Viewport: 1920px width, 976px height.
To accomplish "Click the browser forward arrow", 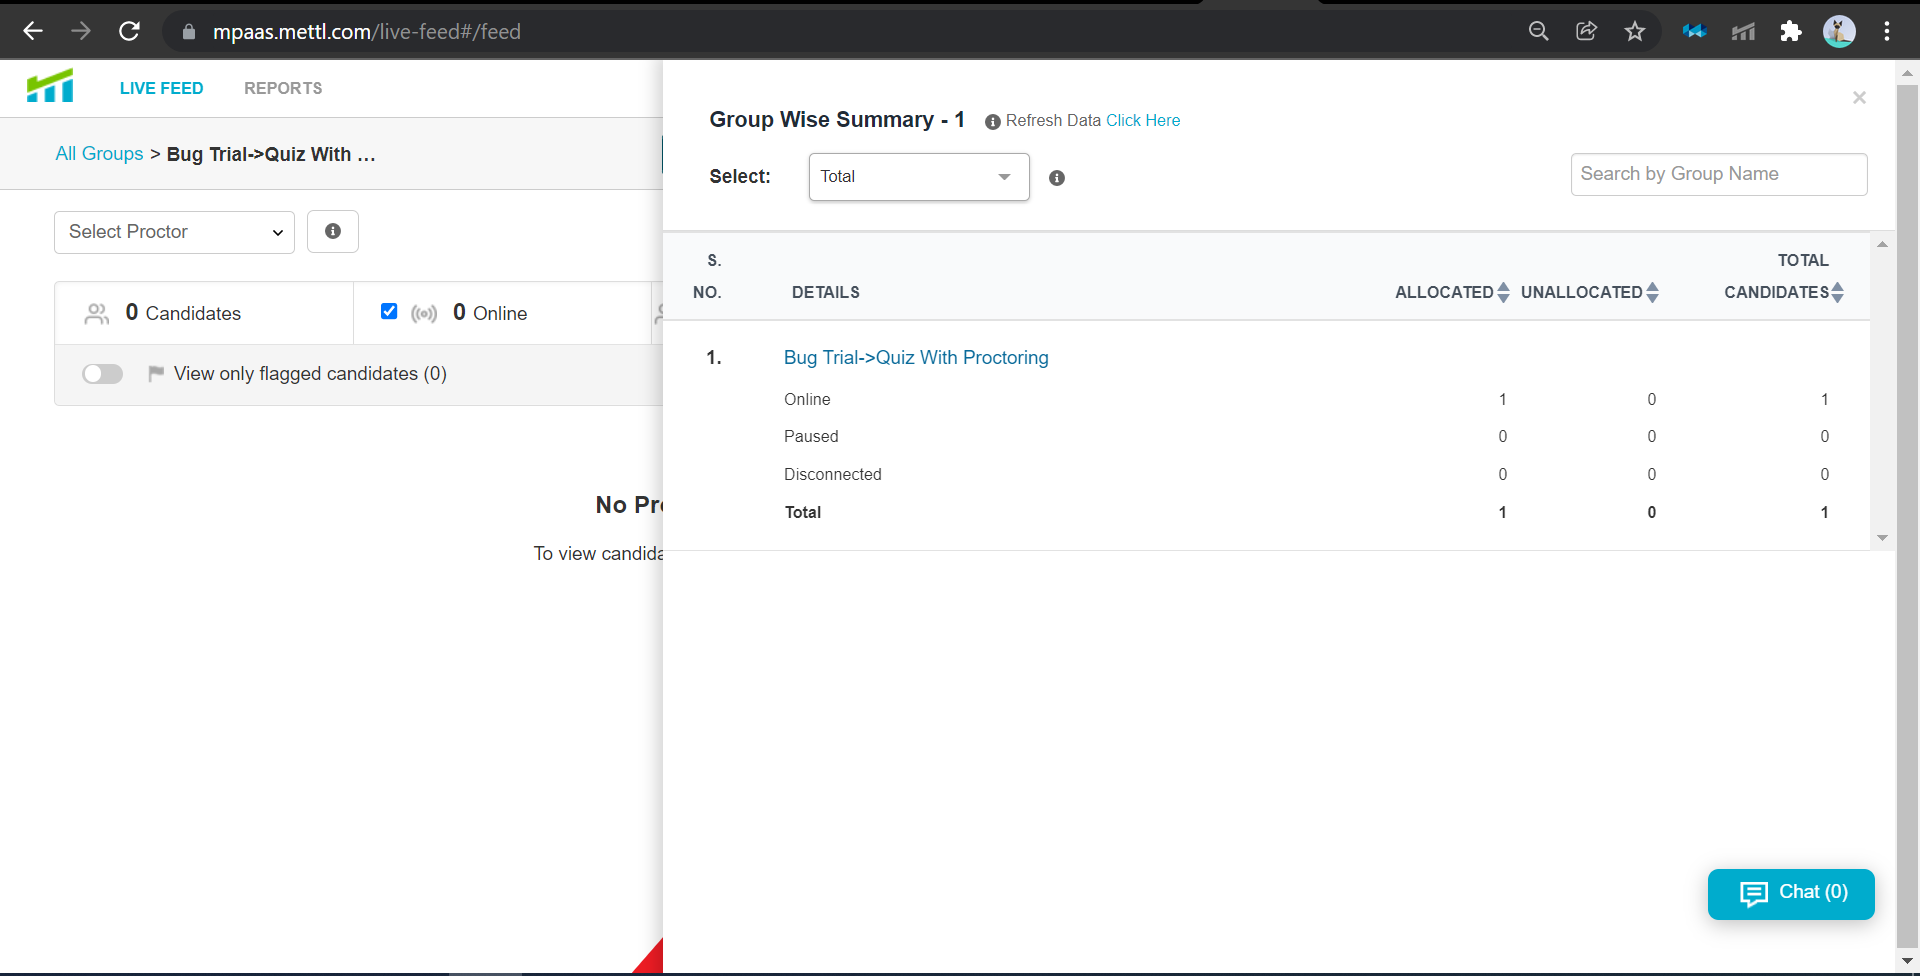I will (x=81, y=31).
